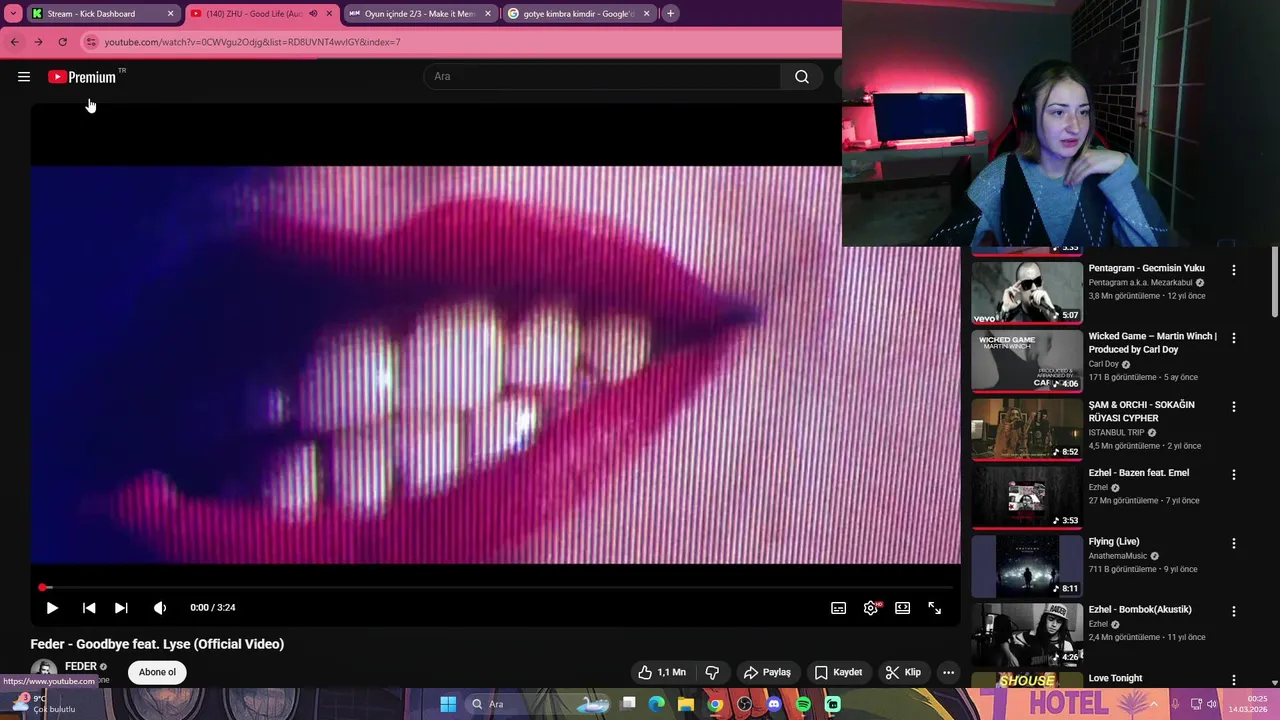Open options for Ezhel - Bombok(Akustik)
The image size is (1280, 720).
coord(1233,611)
